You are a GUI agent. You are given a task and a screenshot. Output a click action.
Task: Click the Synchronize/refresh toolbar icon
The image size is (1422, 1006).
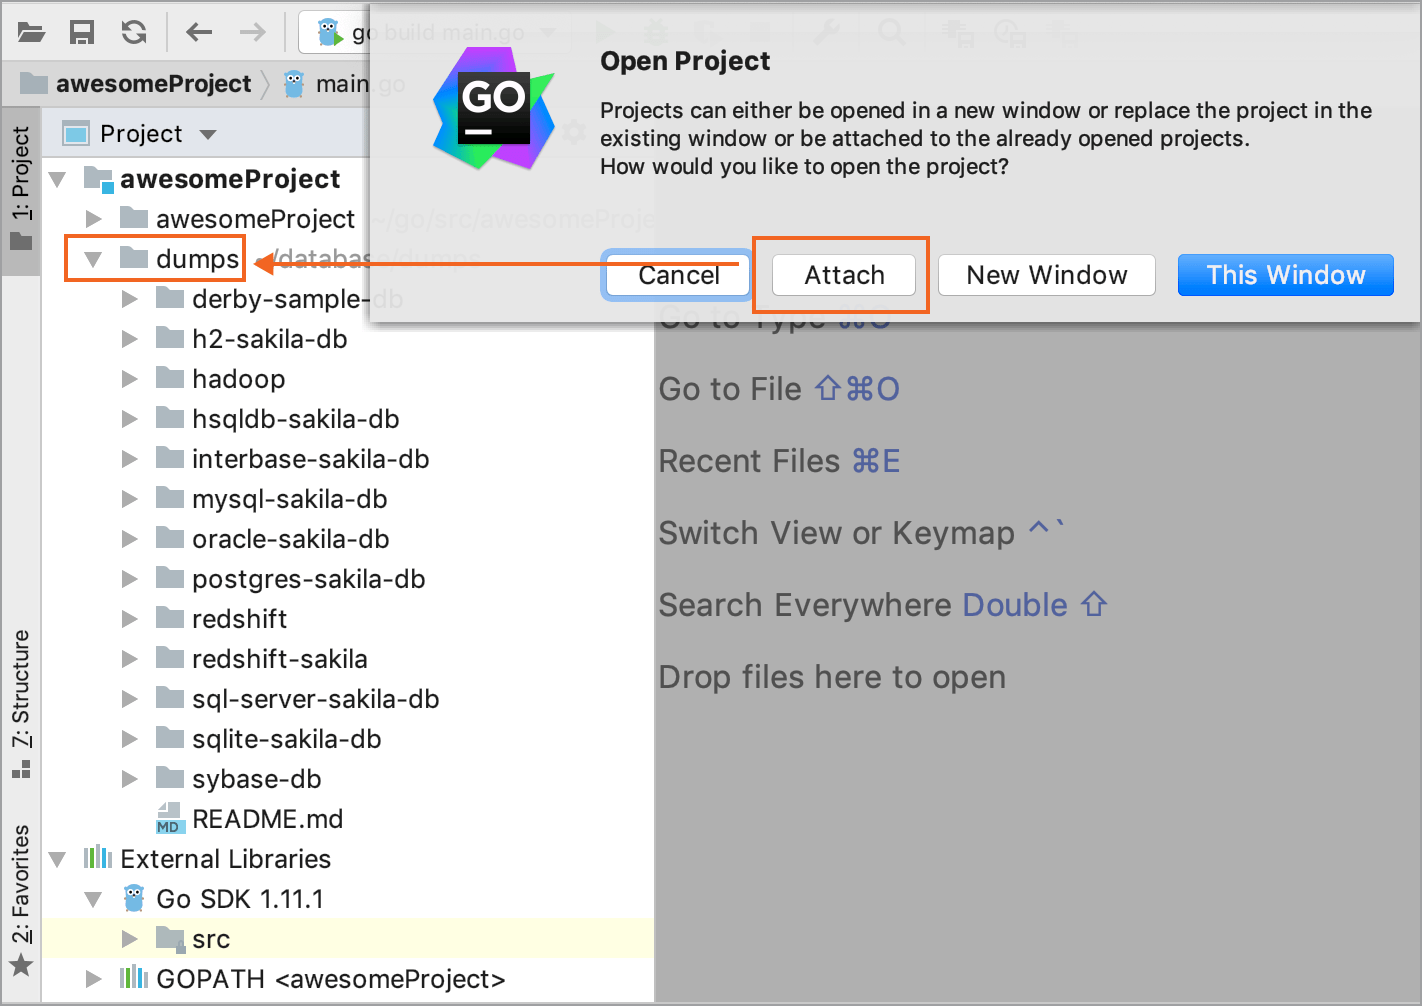pos(133,31)
